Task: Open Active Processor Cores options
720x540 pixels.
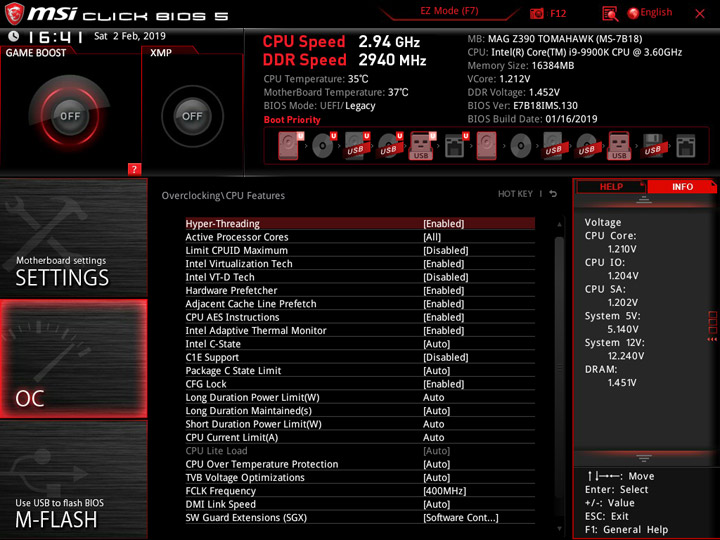Action: coord(360,237)
